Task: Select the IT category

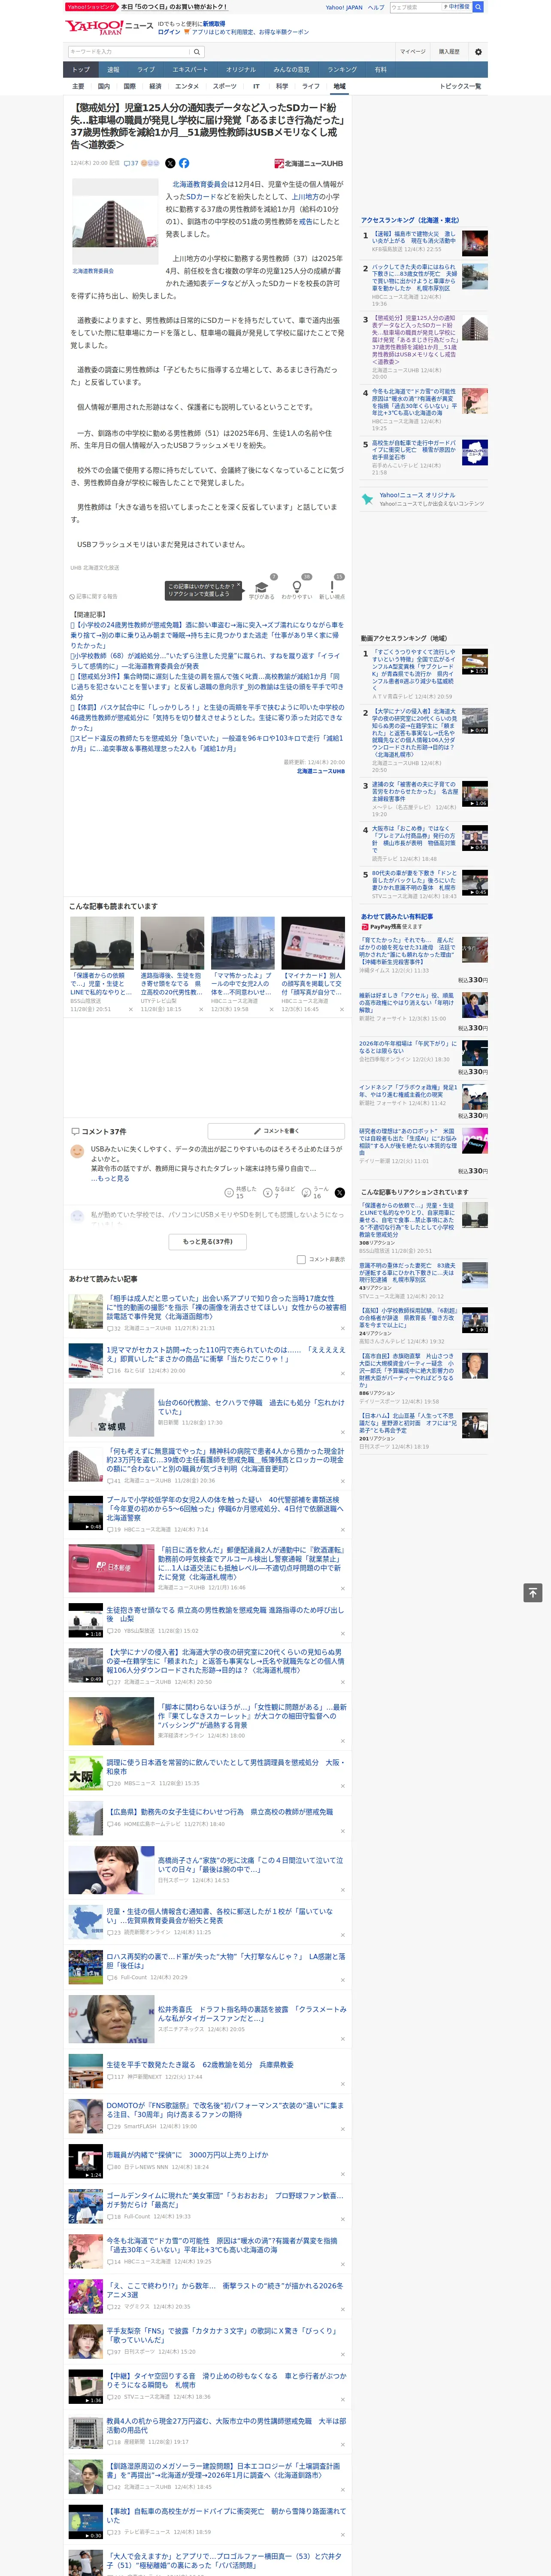Action: pos(256,86)
